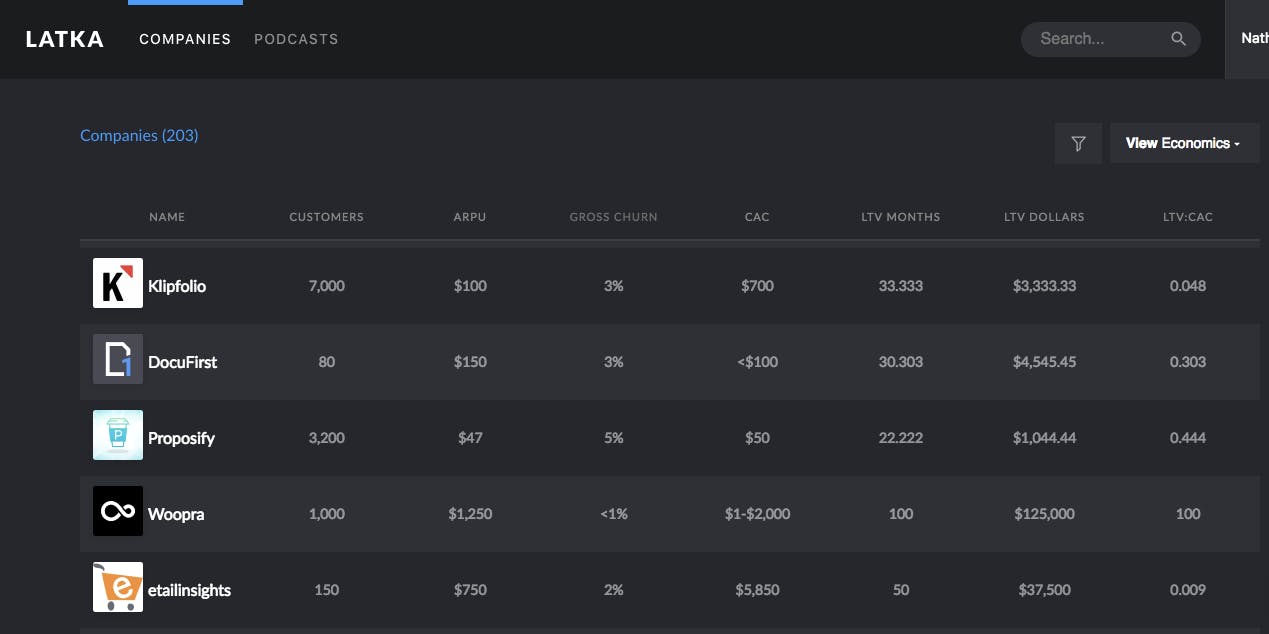Sort by the LTV:CAC column header
The width and height of the screenshot is (1269, 634).
[x=1188, y=217]
